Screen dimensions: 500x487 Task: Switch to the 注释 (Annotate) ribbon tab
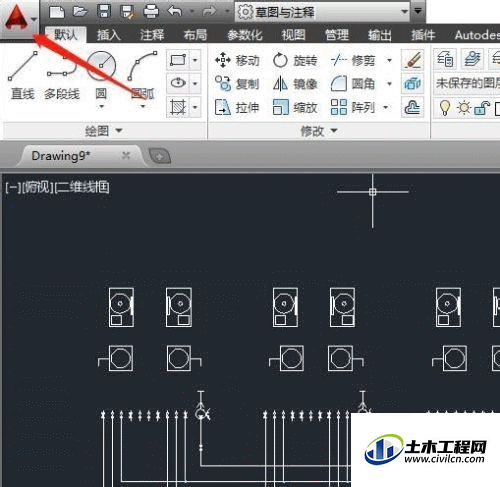tap(152, 35)
